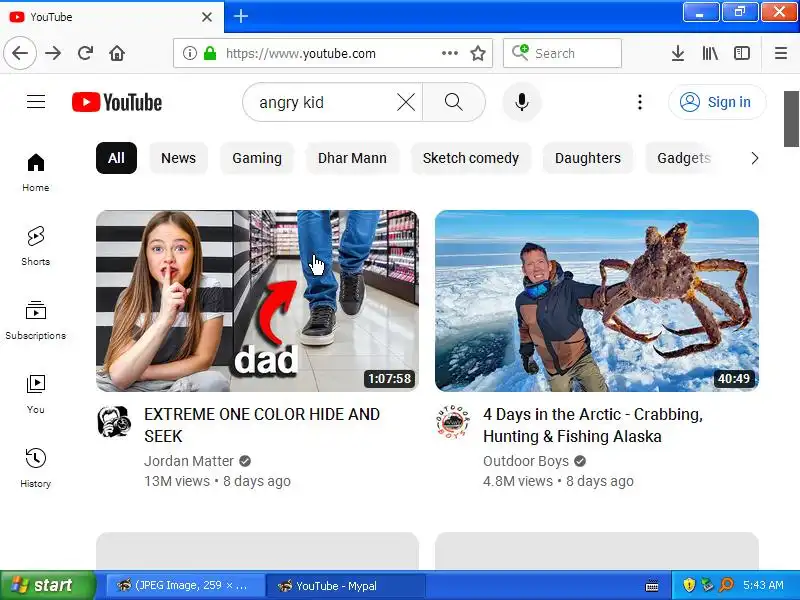The height and width of the screenshot is (600, 800).
Task: Play the hide and seek video thumbnail
Action: [257, 301]
